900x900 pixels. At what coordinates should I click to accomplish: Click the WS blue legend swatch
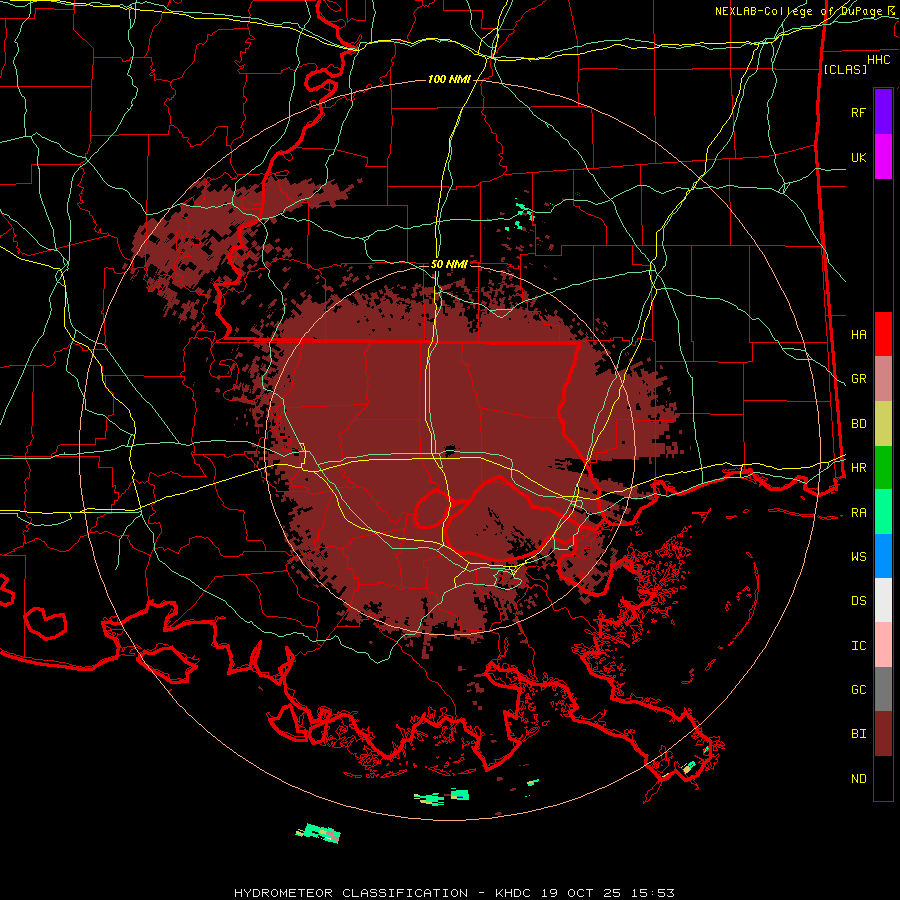(x=883, y=556)
